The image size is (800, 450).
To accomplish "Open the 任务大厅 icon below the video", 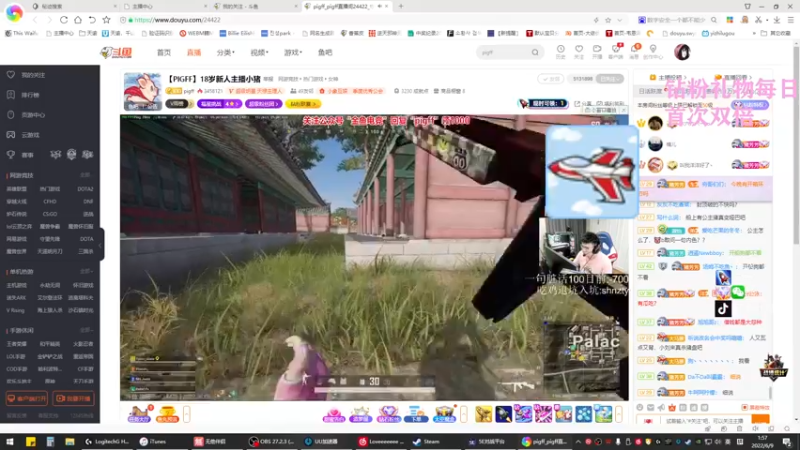I will [139, 414].
